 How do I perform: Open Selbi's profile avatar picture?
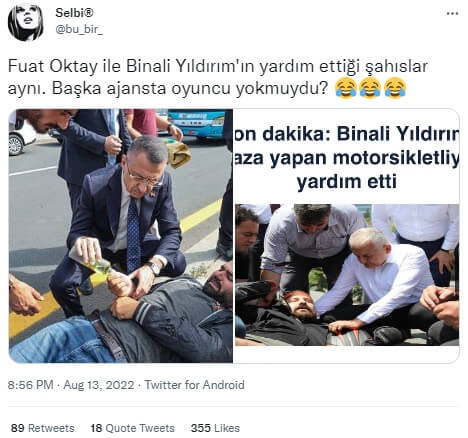click(25, 22)
